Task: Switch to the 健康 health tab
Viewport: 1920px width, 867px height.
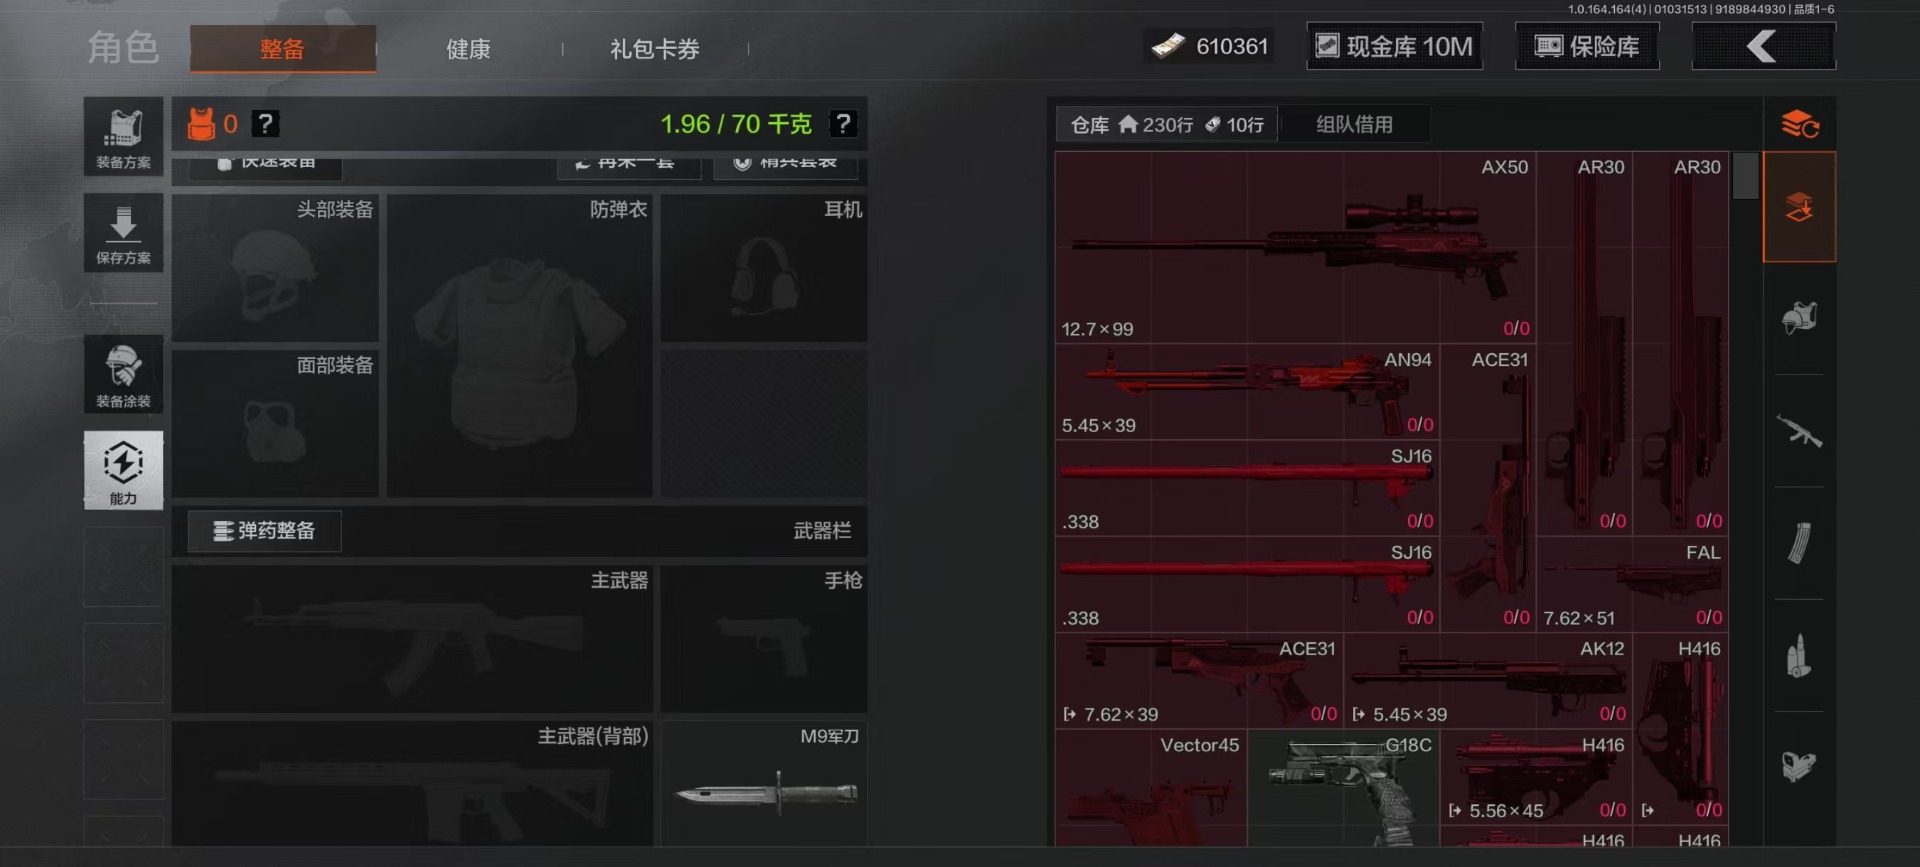Action: (468, 49)
